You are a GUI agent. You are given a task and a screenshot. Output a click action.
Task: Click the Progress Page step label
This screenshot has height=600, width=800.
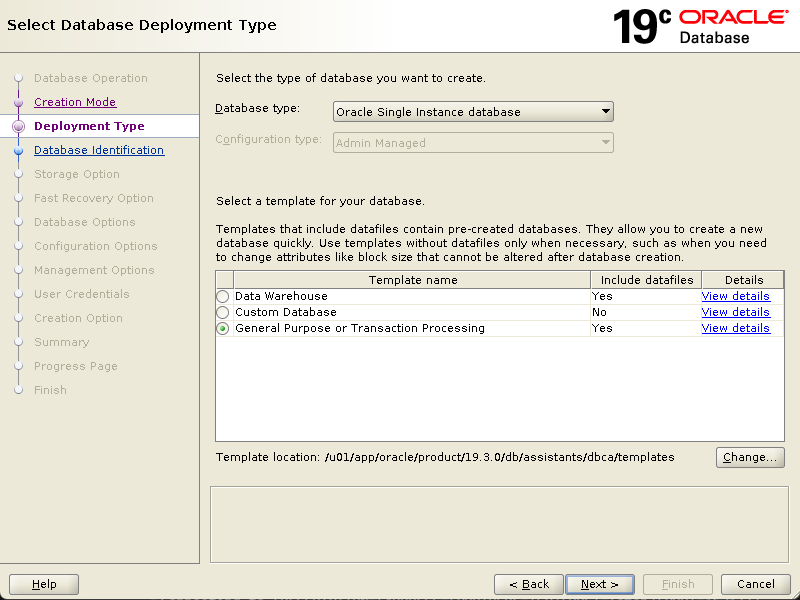[x=76, y=366]
